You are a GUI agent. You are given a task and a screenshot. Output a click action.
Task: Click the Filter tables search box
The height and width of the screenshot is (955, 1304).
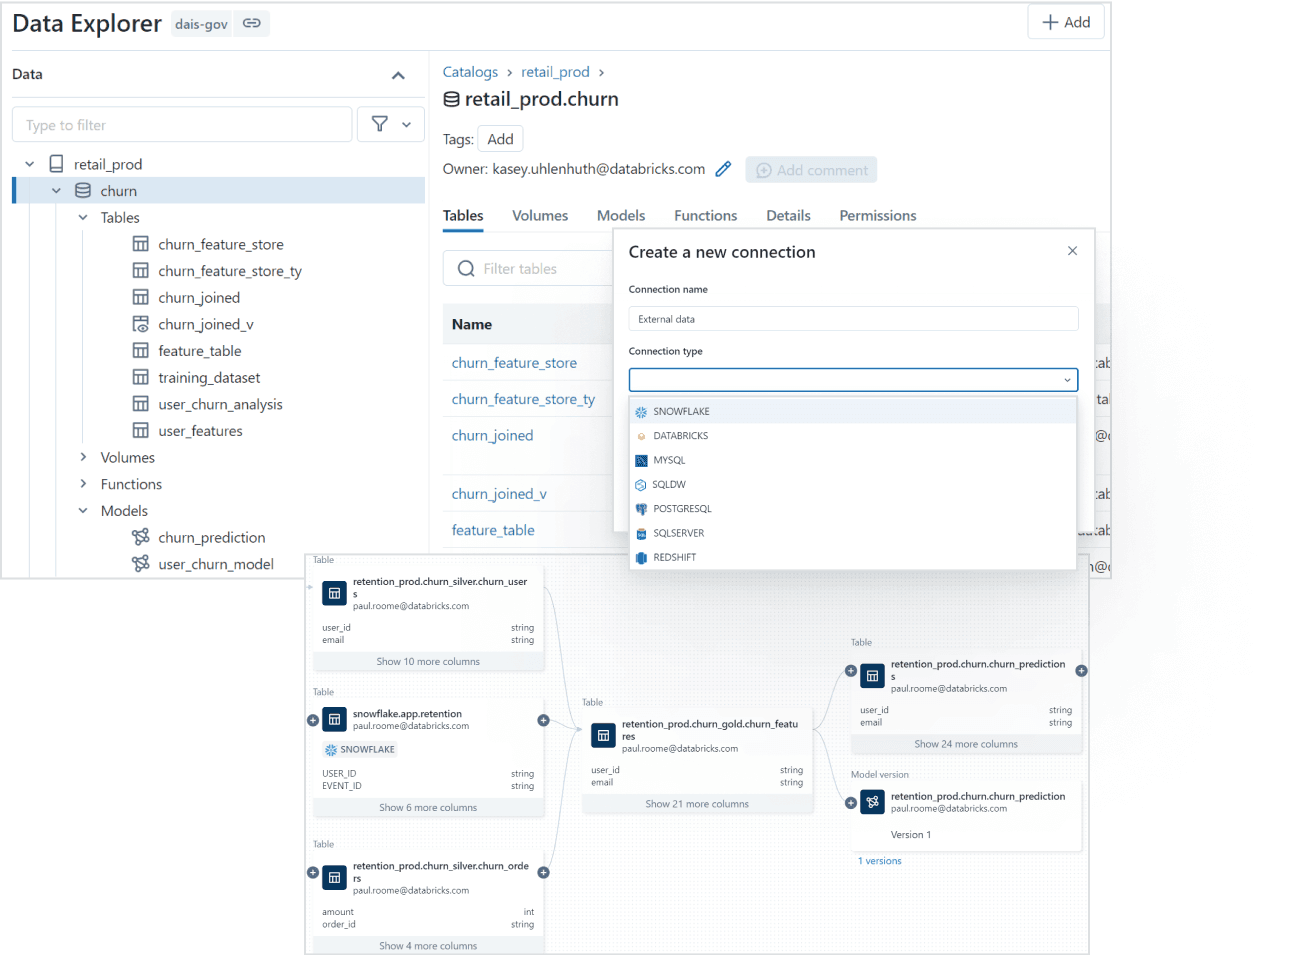tap(528, 268)
